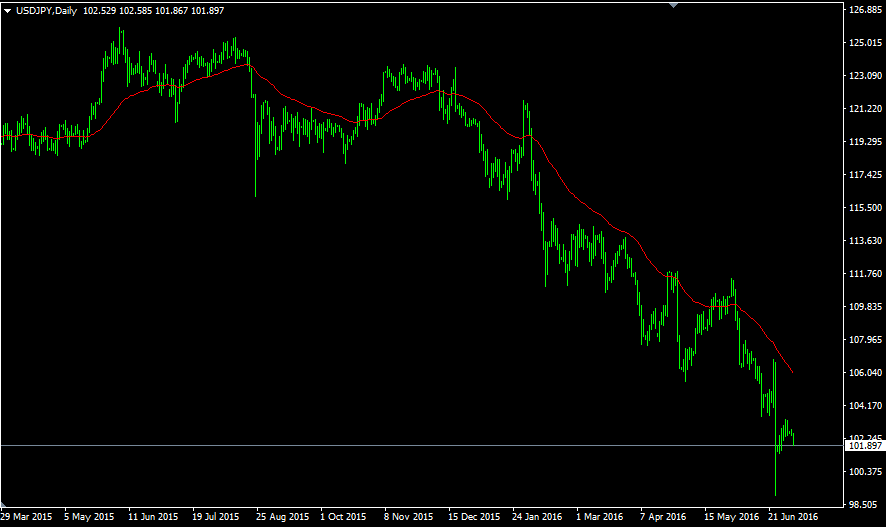Click the "15 May 2016" date label
The width and height of the screenshot is (886, 527).
731,517
